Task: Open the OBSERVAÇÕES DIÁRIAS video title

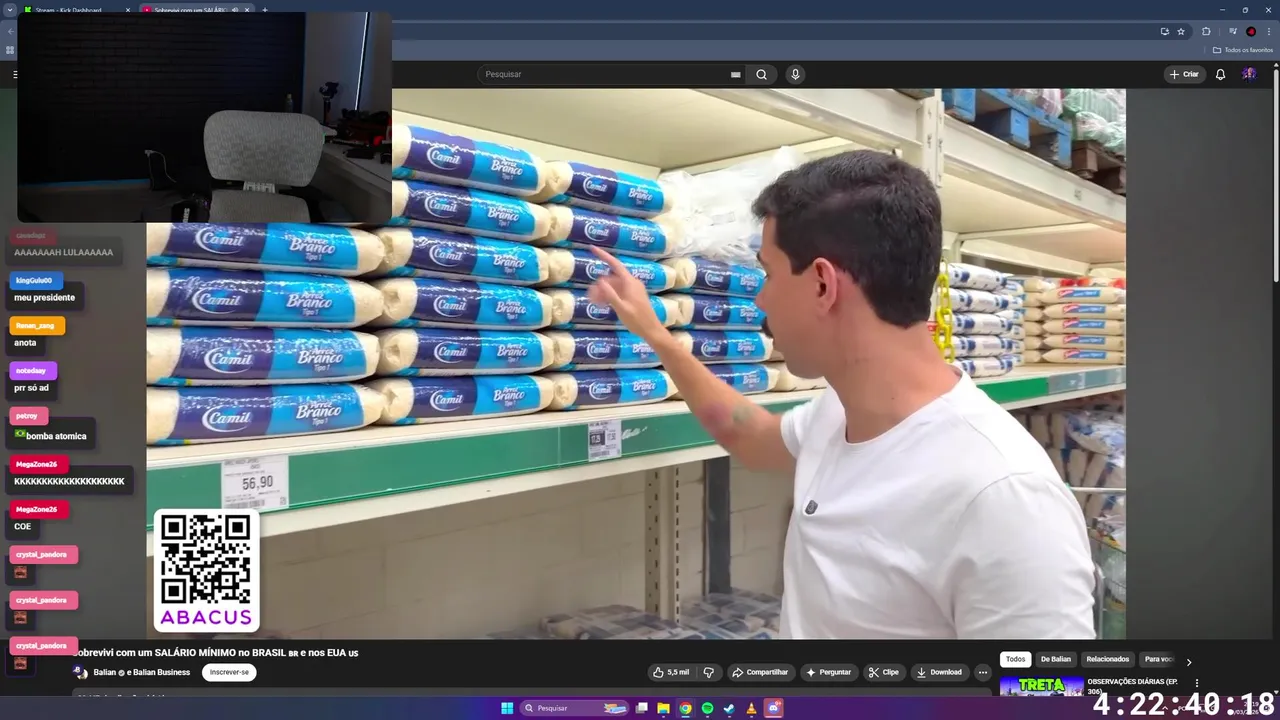Action: [x=1134, y=686]
